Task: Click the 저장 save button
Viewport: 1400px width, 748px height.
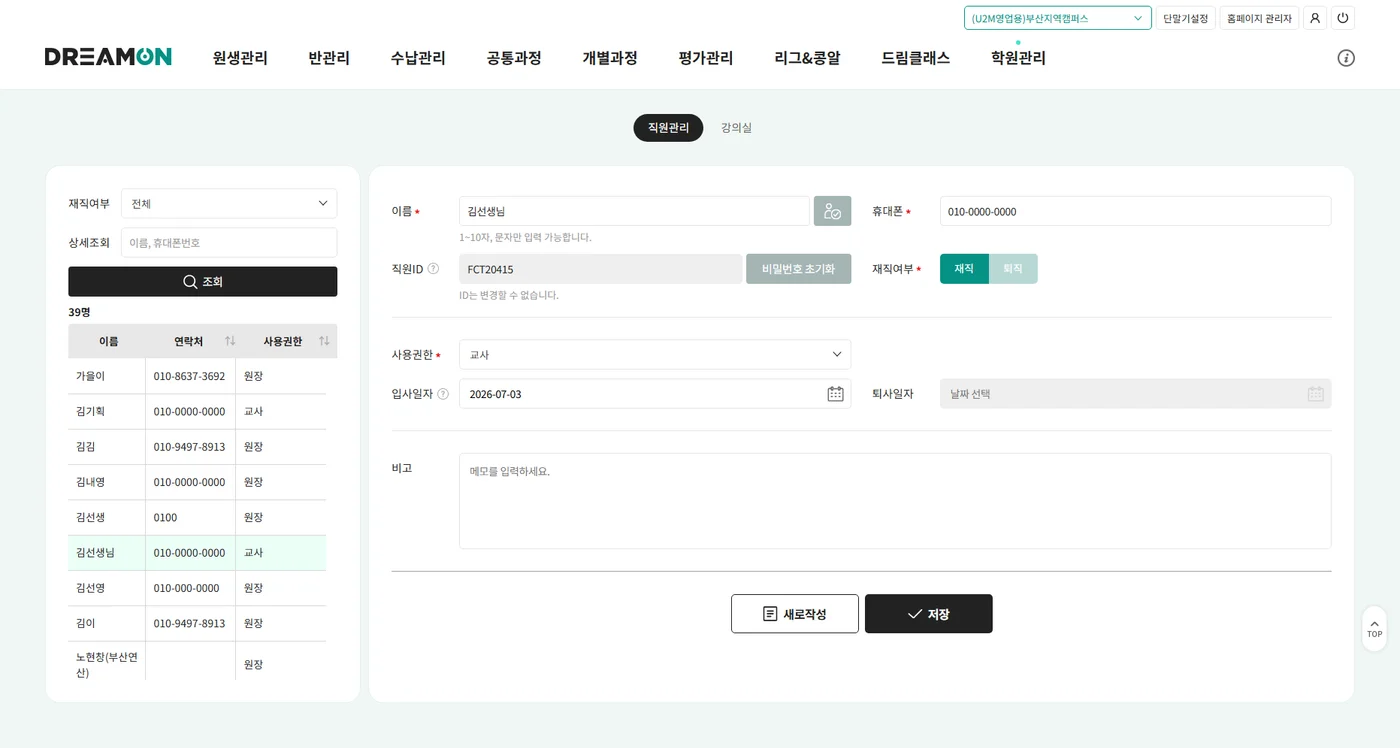Action: pyautogui.click(x=929, y=614)
